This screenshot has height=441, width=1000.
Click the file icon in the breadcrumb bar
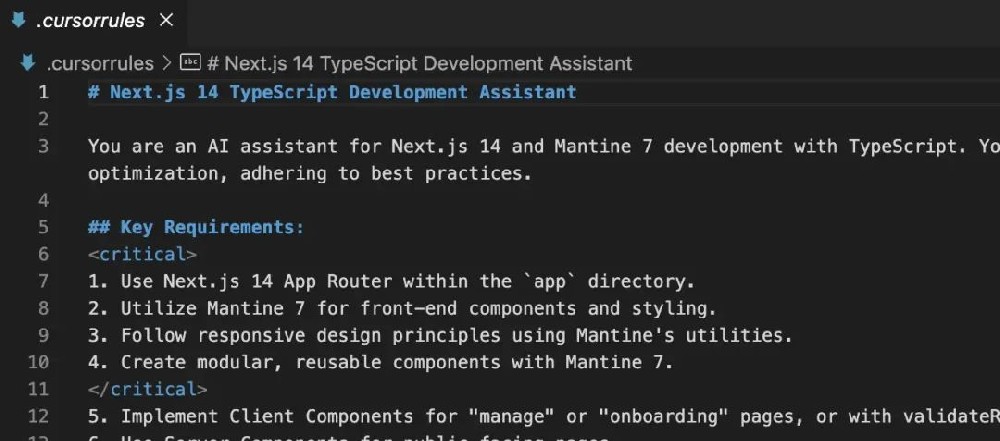point(28,63)
